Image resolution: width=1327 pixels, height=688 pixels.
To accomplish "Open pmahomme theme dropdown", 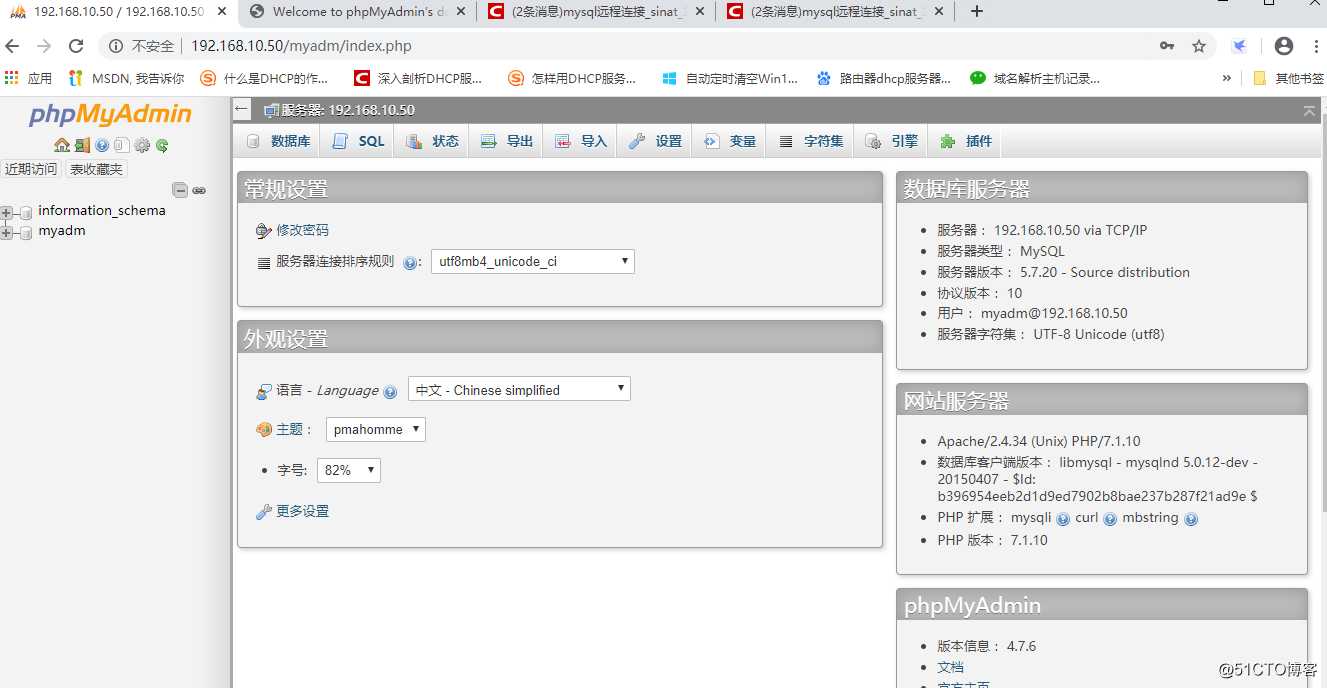I will [376, 429].
